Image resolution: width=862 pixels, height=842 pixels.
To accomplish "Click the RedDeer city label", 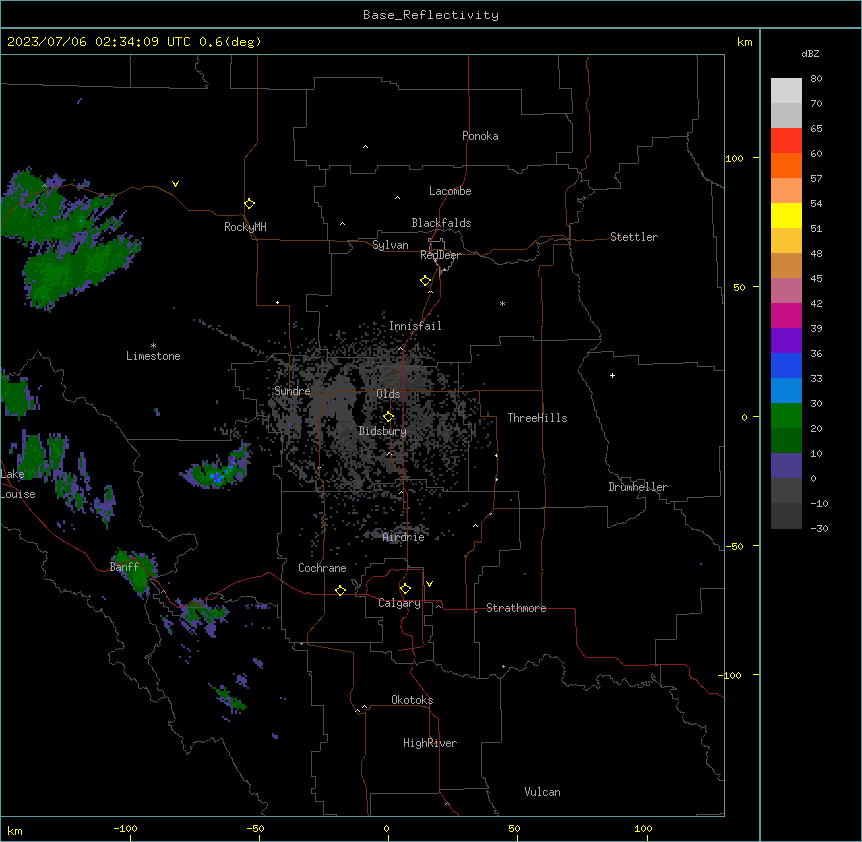I will 440,255.
